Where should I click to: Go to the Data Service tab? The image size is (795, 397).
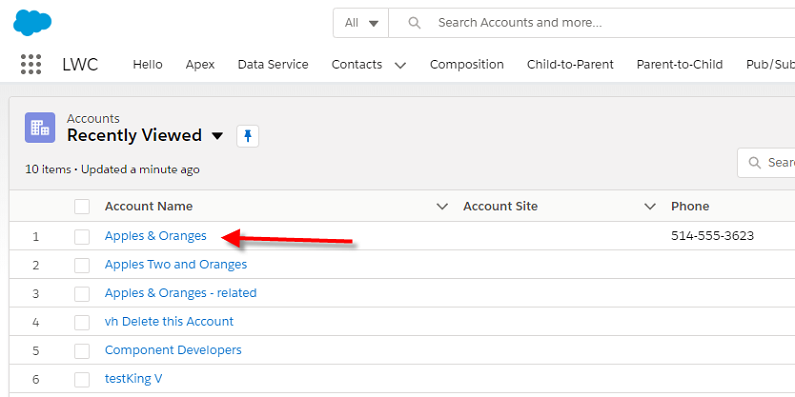point(273,65)
